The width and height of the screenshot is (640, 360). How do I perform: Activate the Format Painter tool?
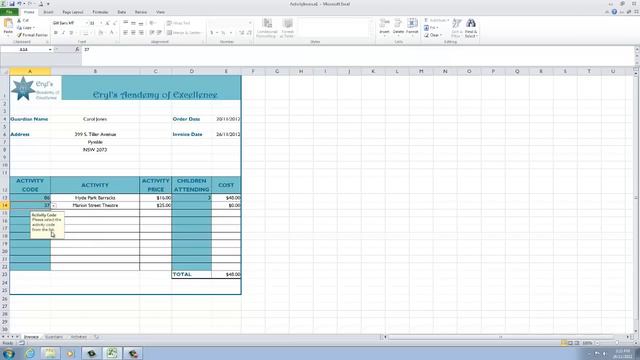32,35
